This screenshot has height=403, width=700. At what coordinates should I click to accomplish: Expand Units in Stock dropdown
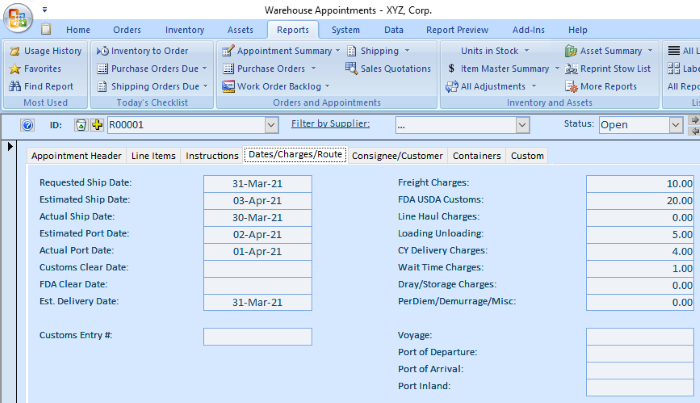[x=527, y=50]
